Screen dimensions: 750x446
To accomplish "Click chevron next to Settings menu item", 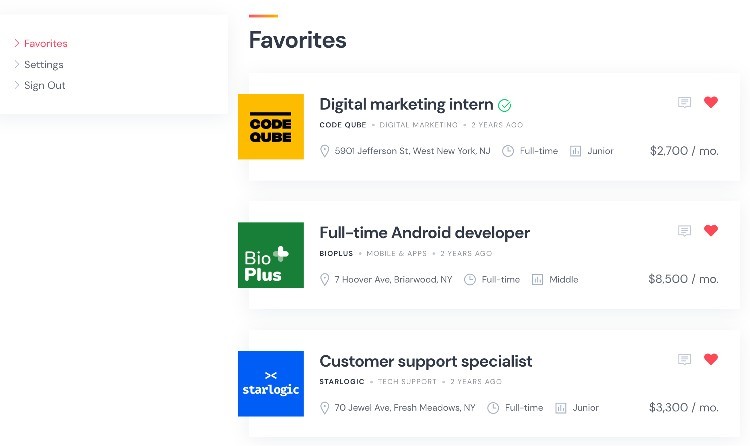I will point(17,64).
